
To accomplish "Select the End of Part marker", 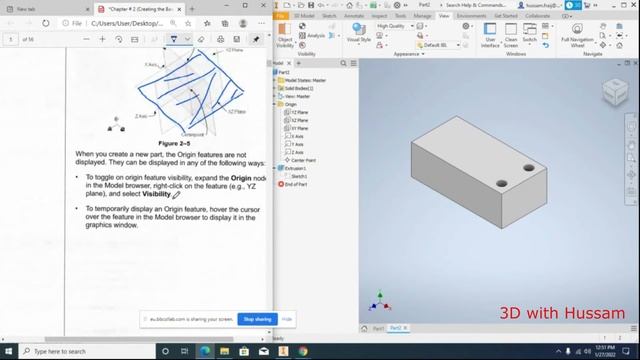I will point(293,184).
